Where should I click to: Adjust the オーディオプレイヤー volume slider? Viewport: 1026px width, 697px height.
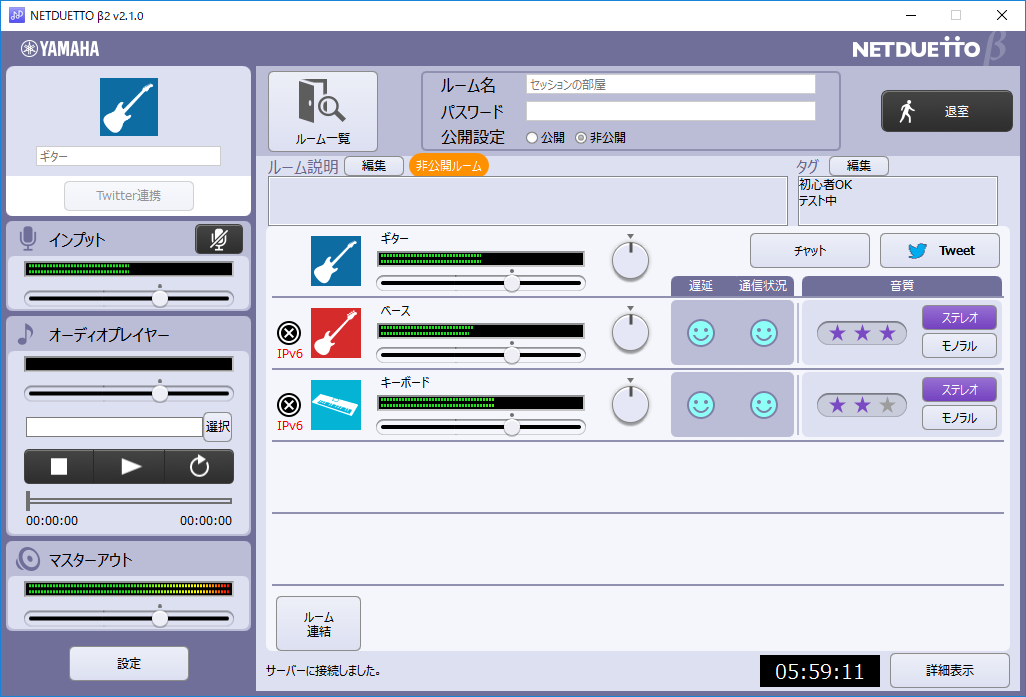(x=129, y=393)
